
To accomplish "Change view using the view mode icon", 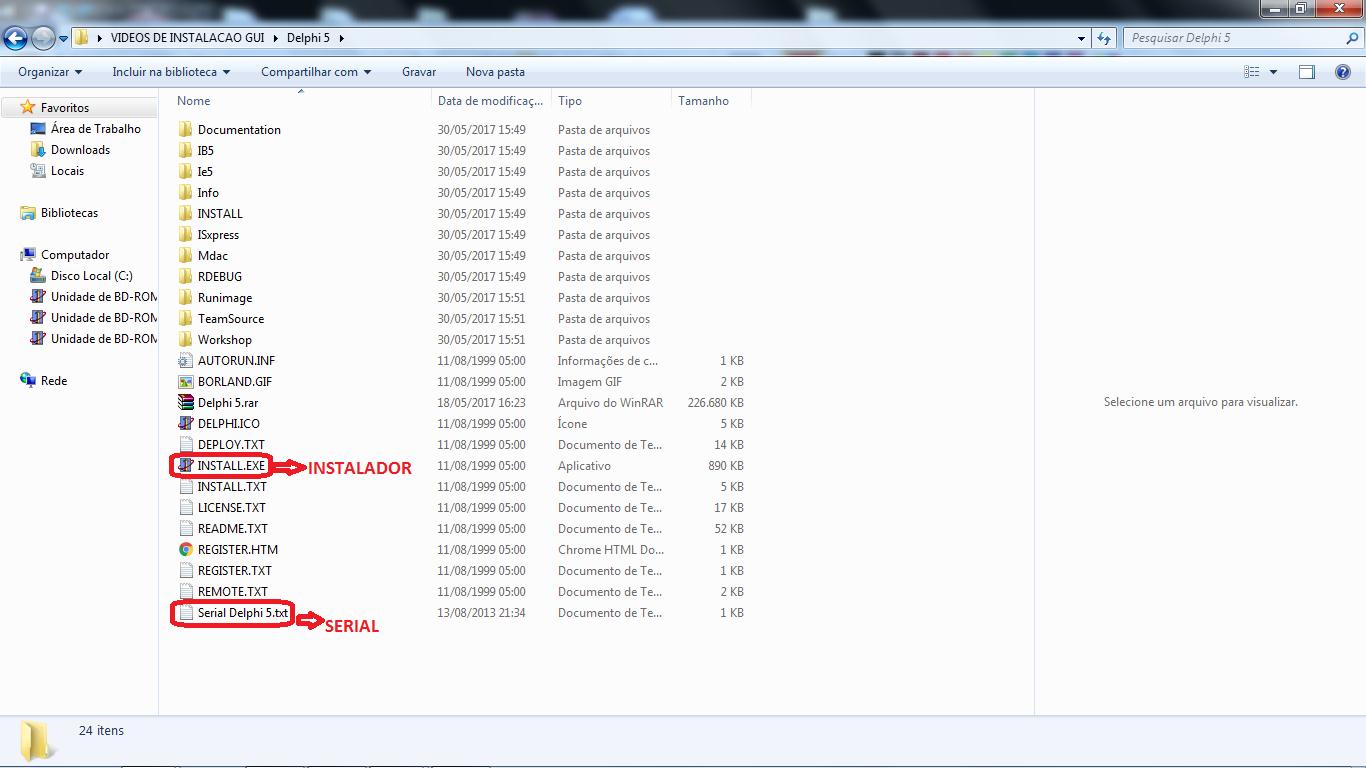I will click(1252, 72).
